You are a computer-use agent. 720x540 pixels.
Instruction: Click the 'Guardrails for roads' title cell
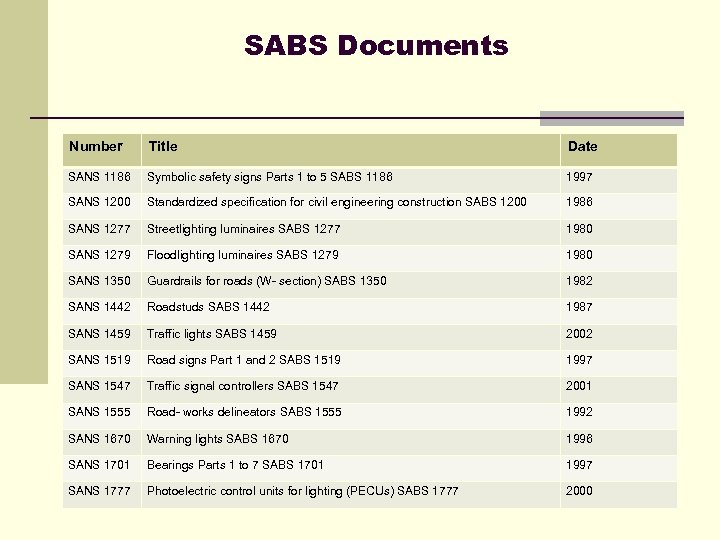click(x=267, y=281)
